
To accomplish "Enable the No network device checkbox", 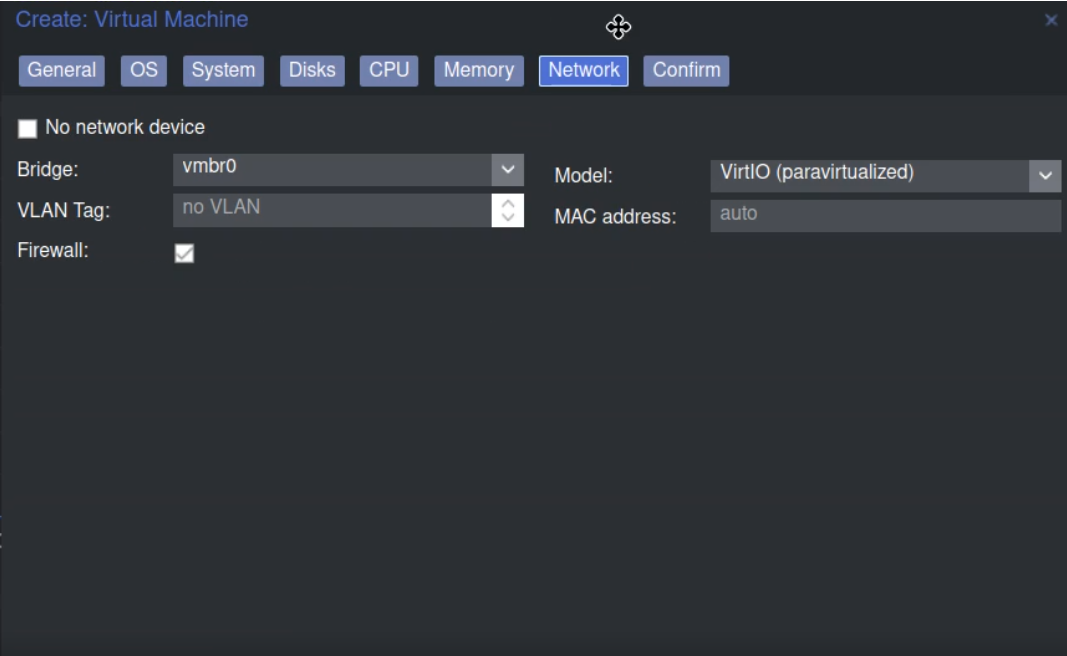I will (28, 128).
